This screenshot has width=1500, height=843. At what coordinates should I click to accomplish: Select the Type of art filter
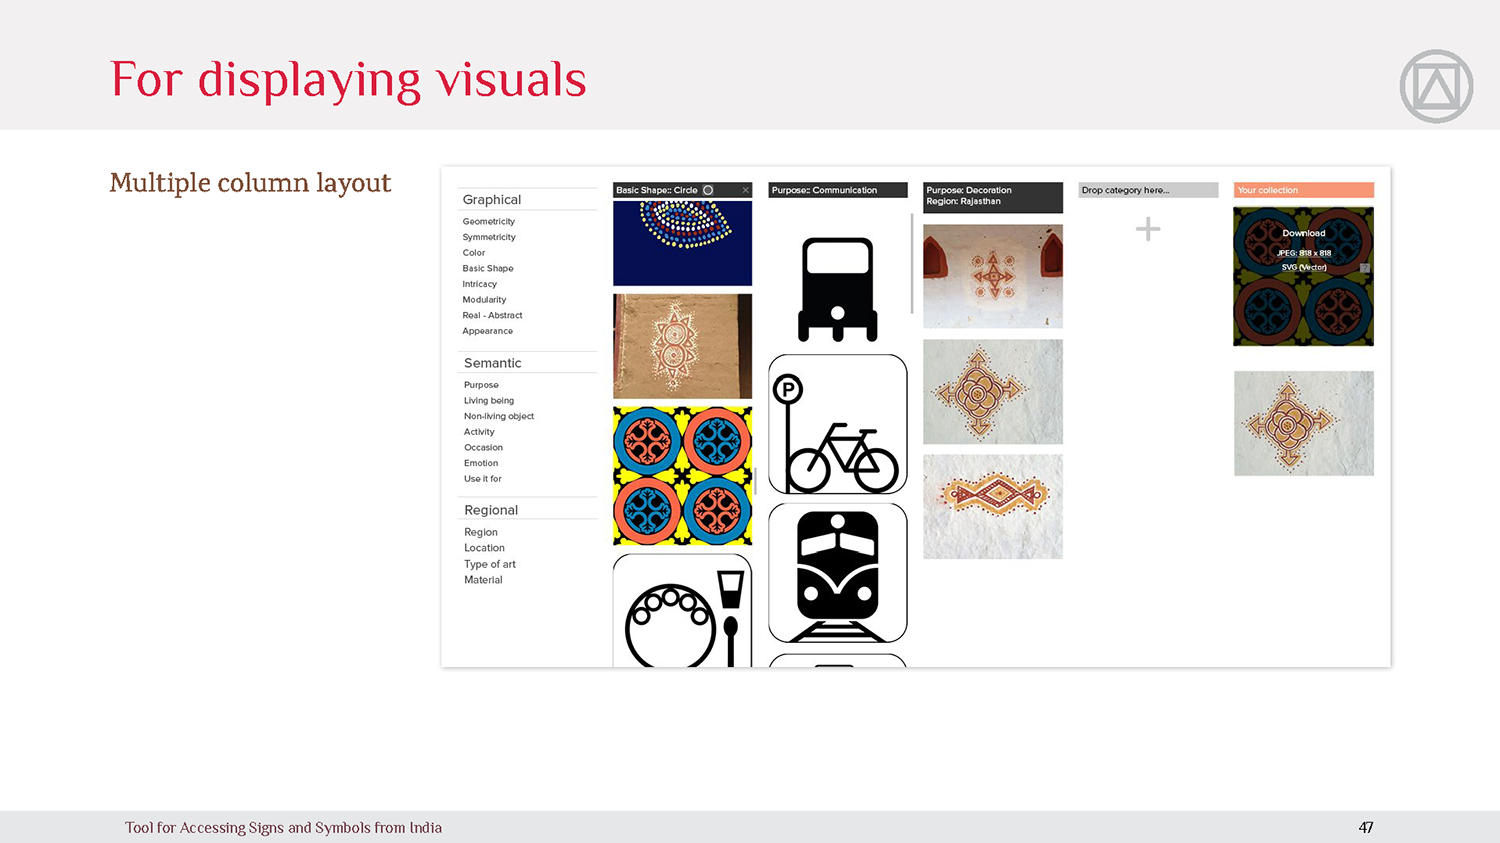(x=489, y=564)
